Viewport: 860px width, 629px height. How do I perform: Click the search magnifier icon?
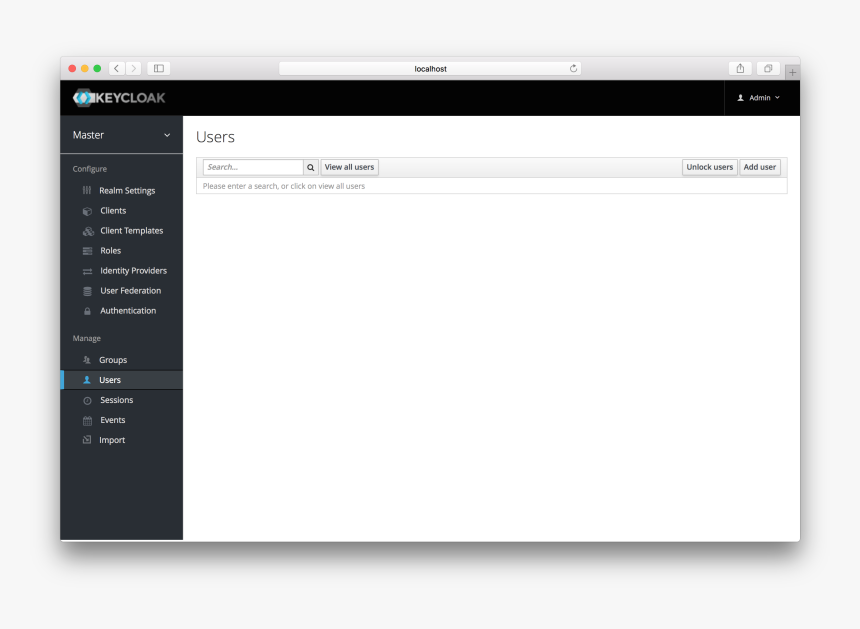coord(310,167)
